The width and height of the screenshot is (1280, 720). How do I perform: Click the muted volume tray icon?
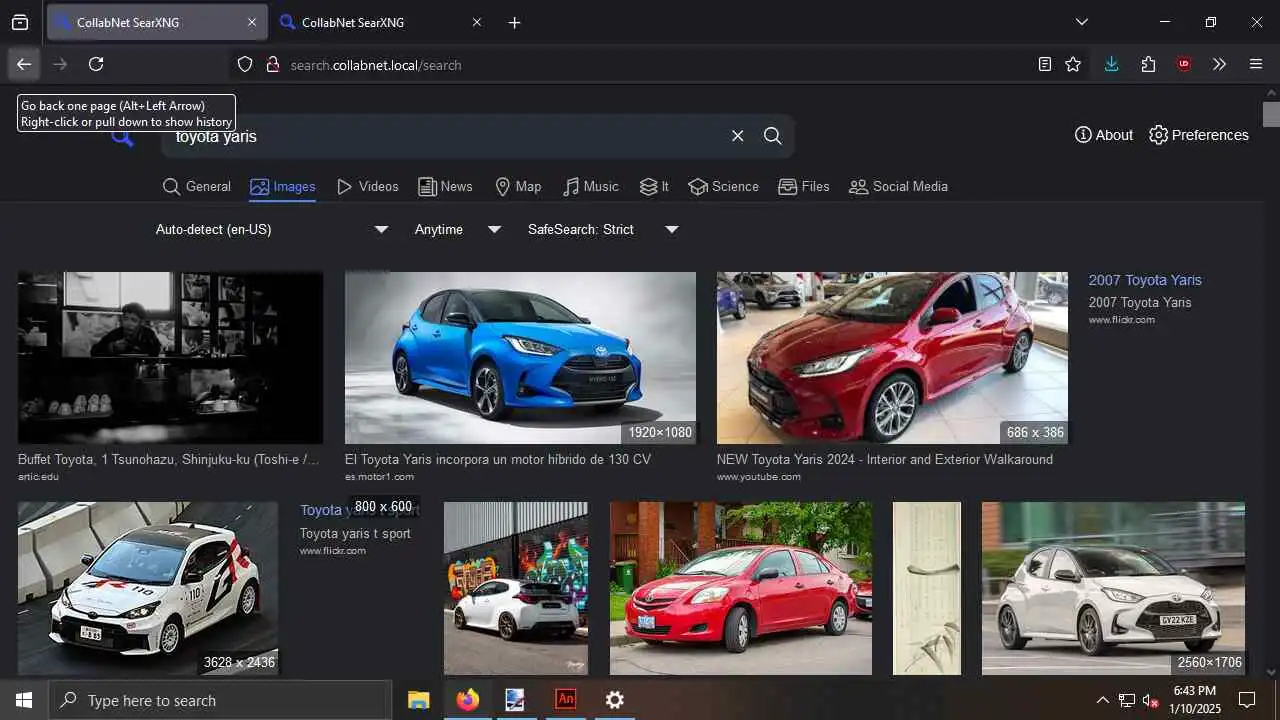[x=1151, y=700]
